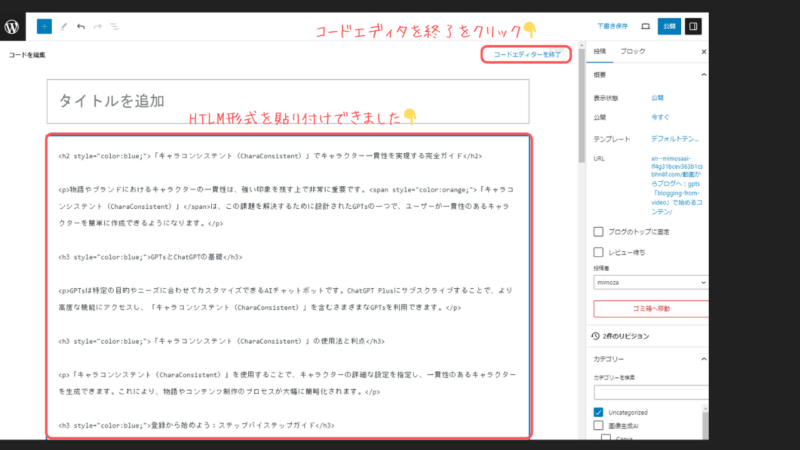Image resolution: width=800 pixels, height=450 pixels.
Task: Check the レビュー待ち checkbox
Action: [598, 252]
